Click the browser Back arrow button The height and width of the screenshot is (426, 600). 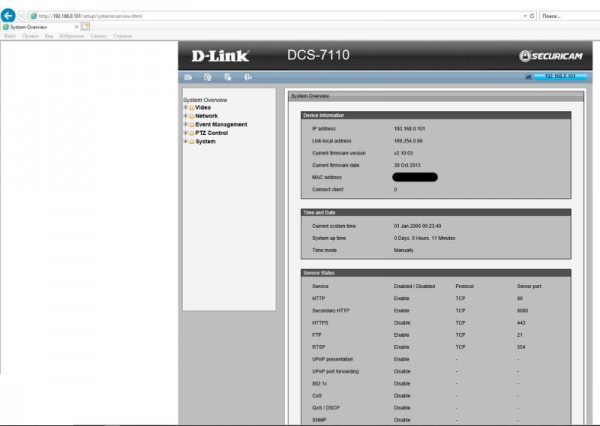point(8,16)
